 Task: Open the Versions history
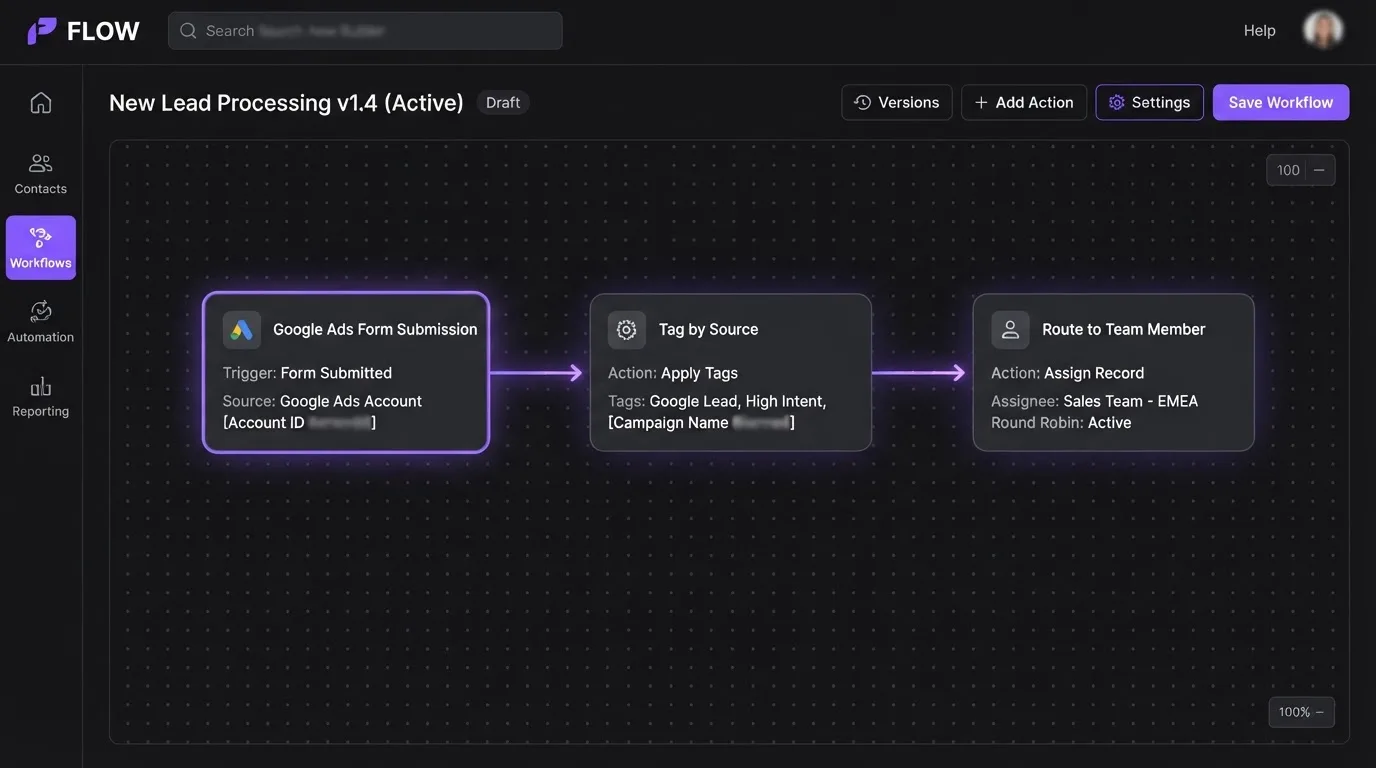tap(897, 102)
